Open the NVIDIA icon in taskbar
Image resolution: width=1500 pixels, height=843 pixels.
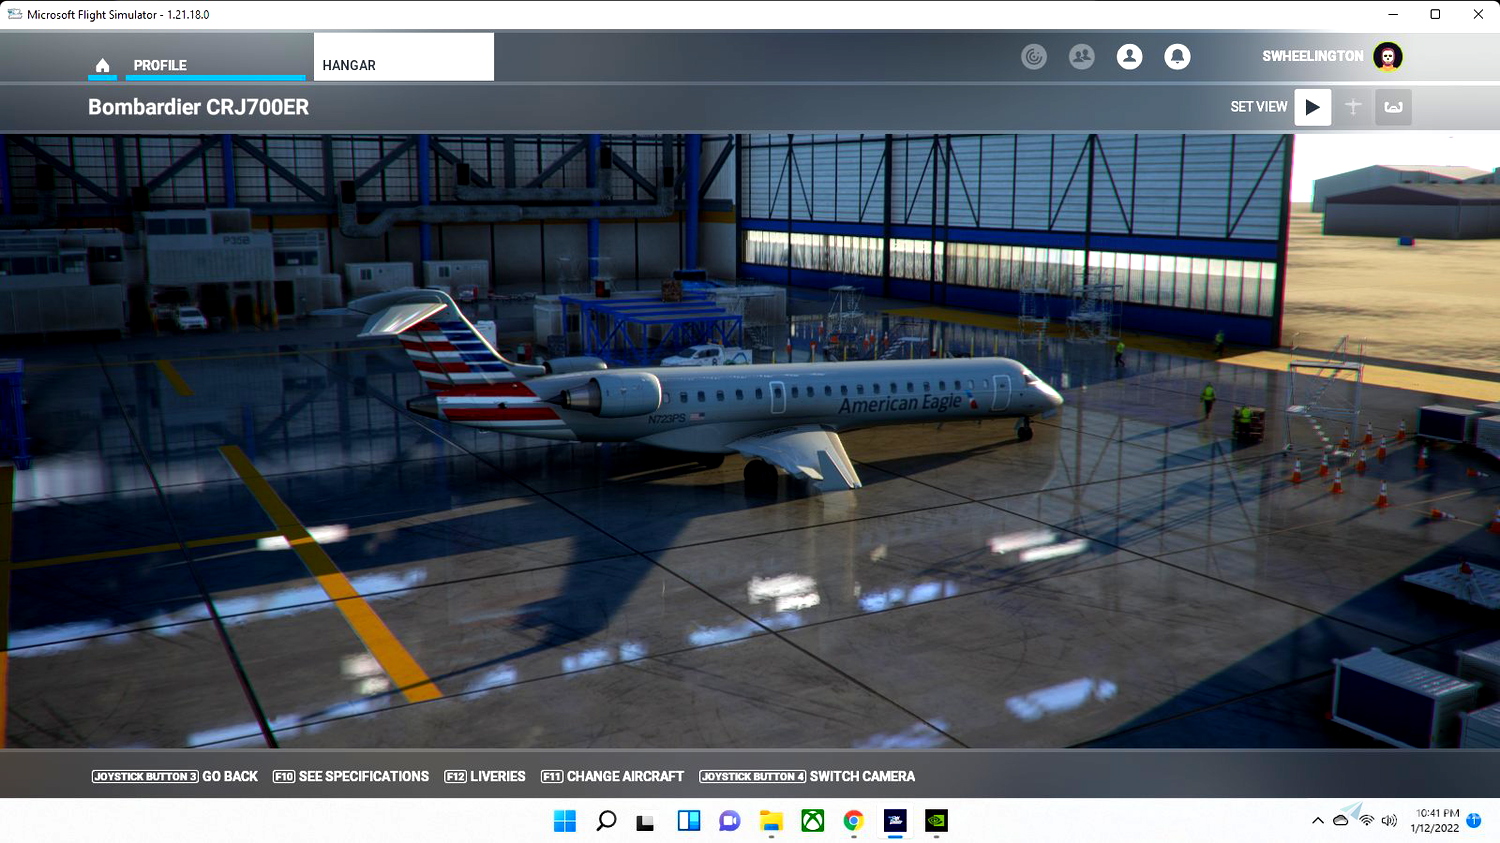936,821
